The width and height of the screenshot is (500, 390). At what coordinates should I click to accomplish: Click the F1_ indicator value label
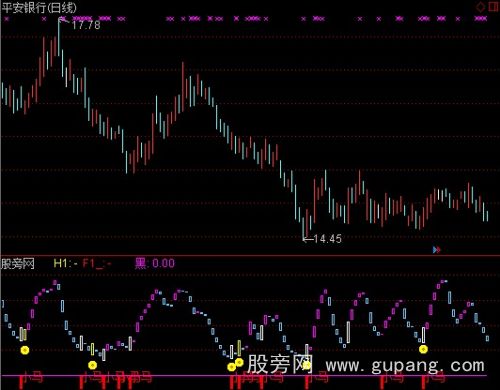pyautogui.click(x=97, y=264)
